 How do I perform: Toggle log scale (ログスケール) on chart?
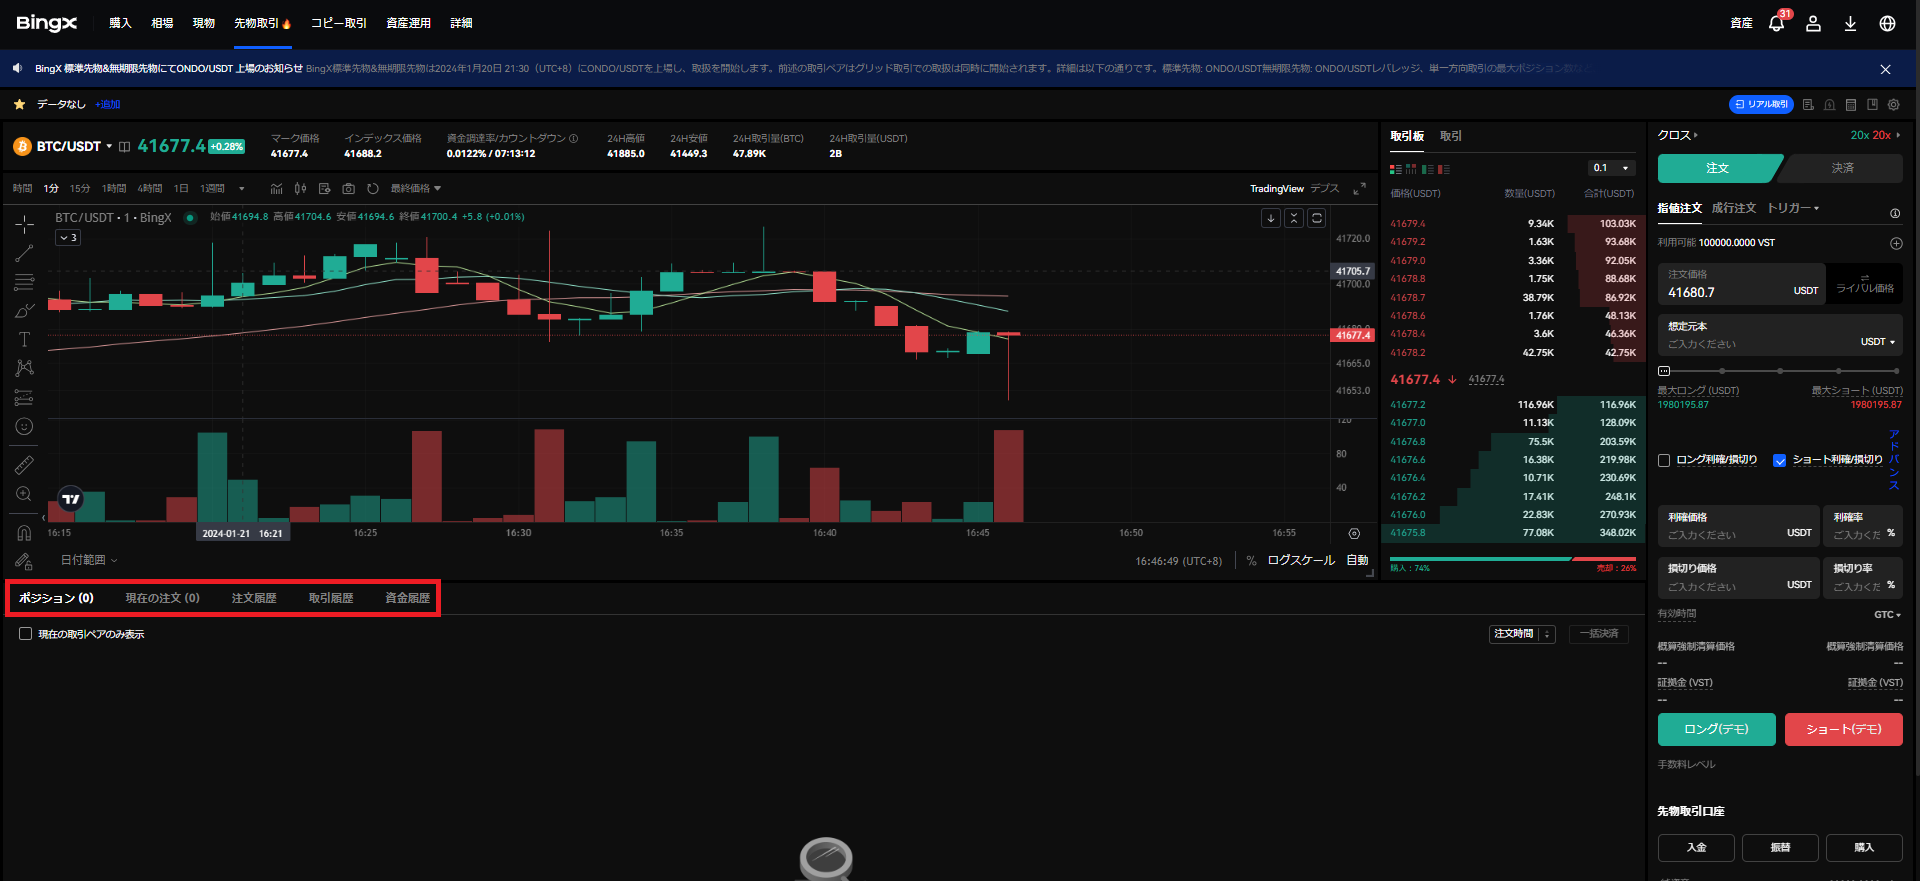click(1301, 560)
